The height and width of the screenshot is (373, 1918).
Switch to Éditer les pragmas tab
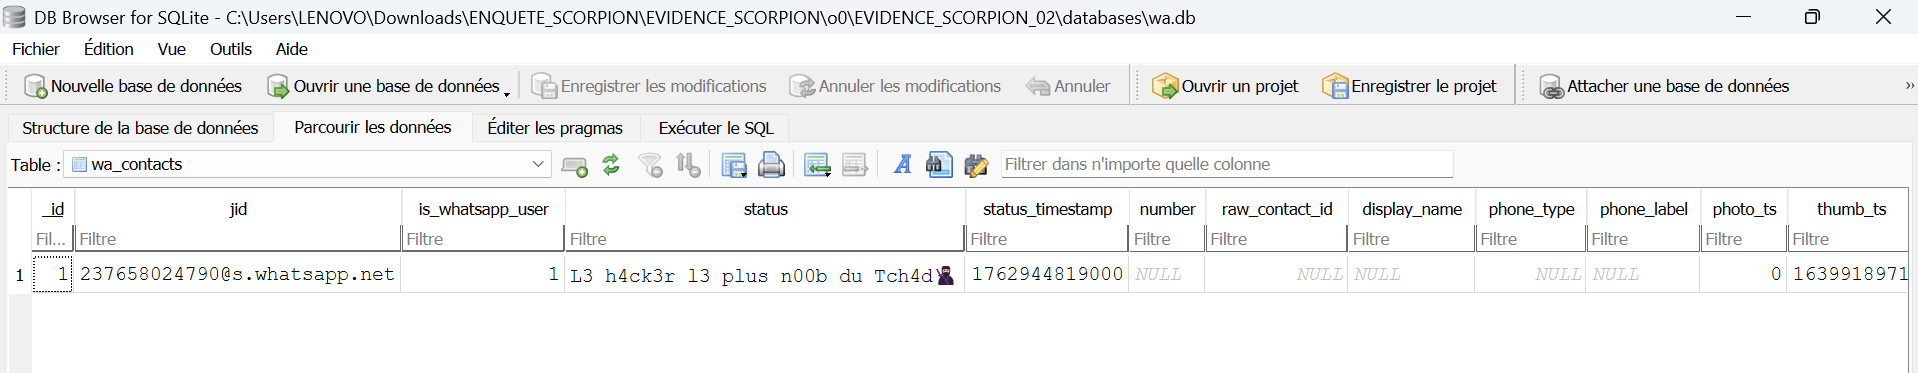(x=555, y=128)
